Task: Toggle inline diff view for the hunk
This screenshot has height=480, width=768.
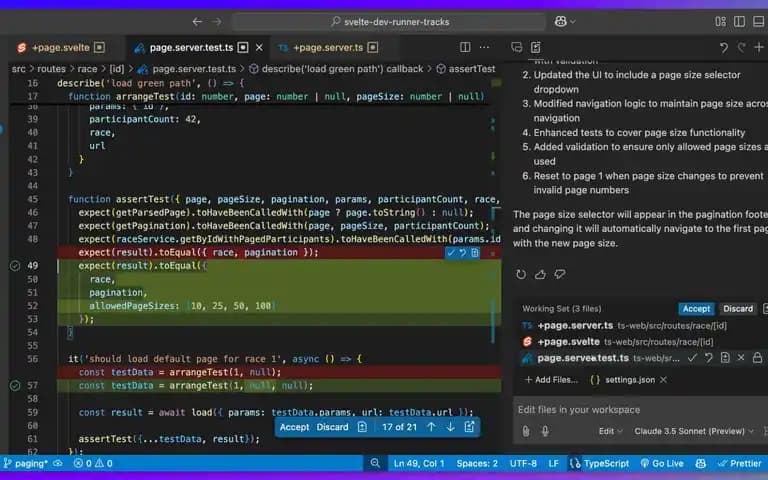Action: tap(475, 253)
